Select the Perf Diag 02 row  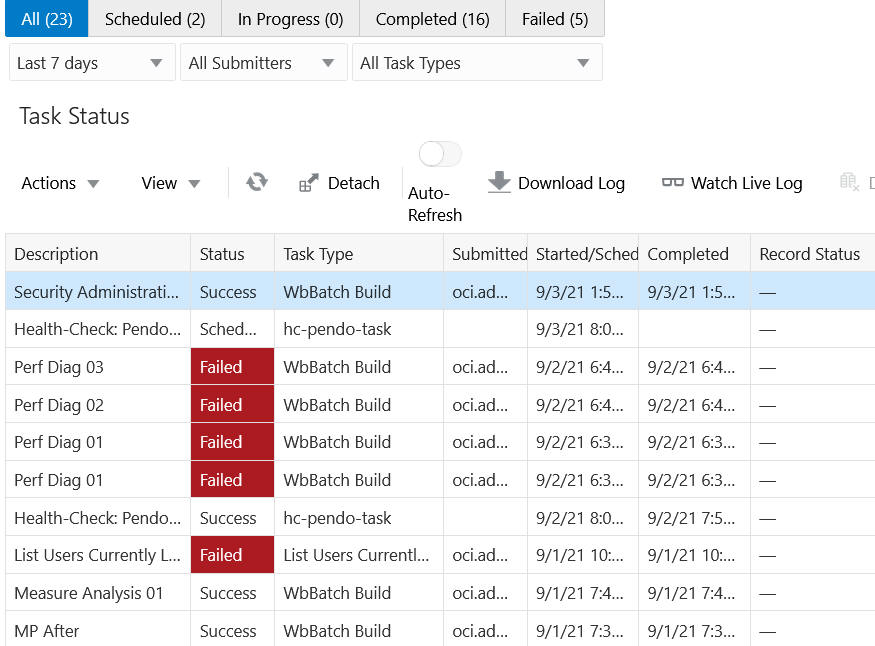tap(440, 404)
